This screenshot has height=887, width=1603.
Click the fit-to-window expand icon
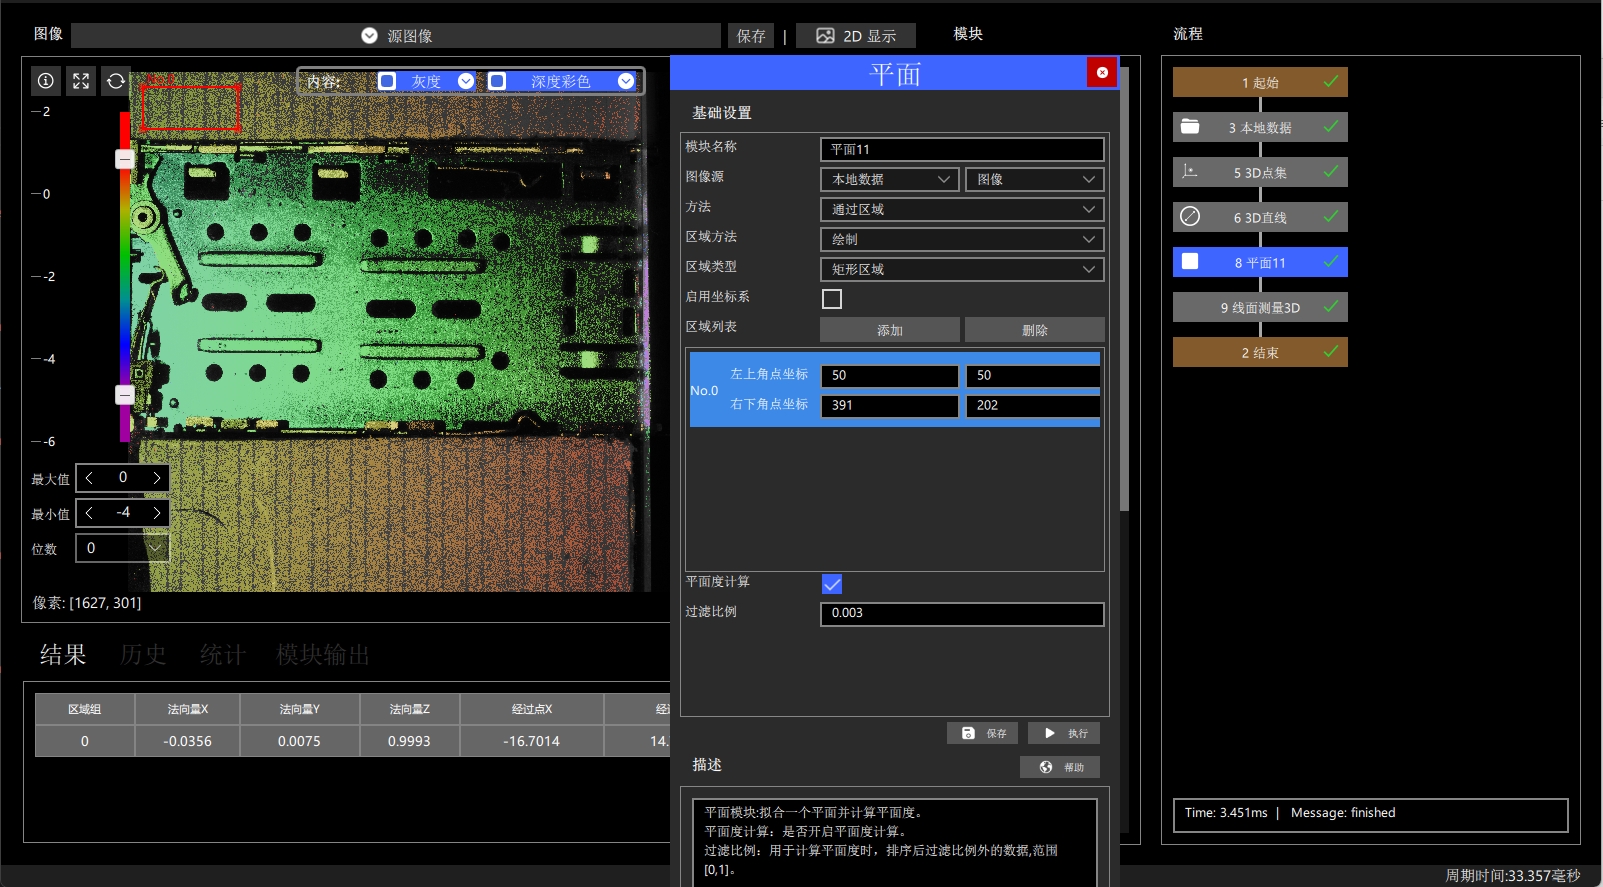click(81, 81)
